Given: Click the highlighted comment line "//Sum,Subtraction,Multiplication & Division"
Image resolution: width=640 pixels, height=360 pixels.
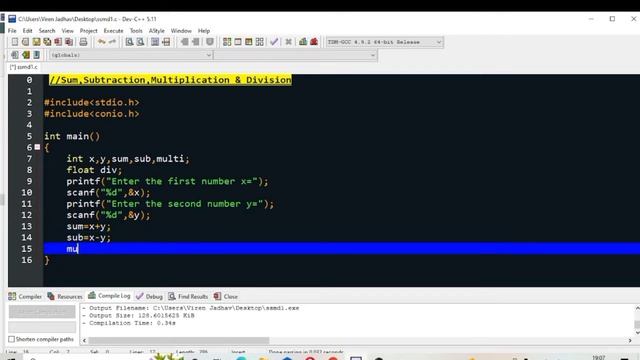Looking at the screenshot, I should point(170,80).
